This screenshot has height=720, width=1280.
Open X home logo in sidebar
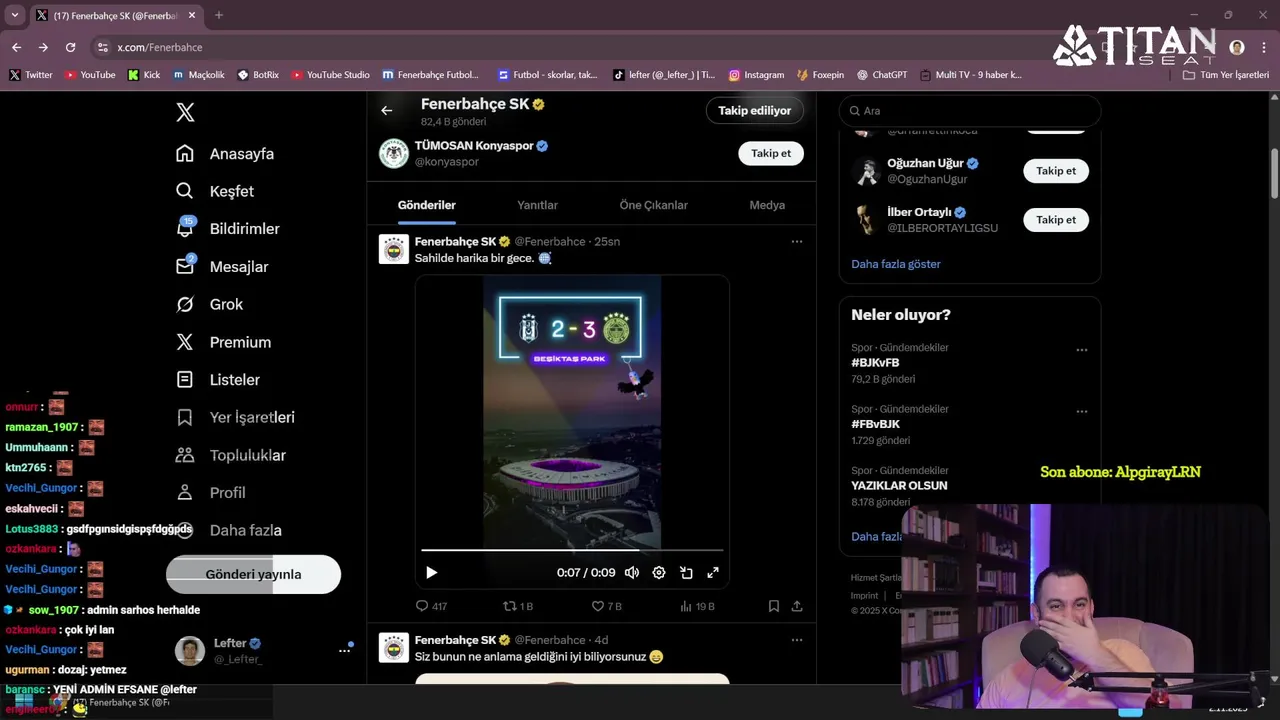click(x=185, y=112)
